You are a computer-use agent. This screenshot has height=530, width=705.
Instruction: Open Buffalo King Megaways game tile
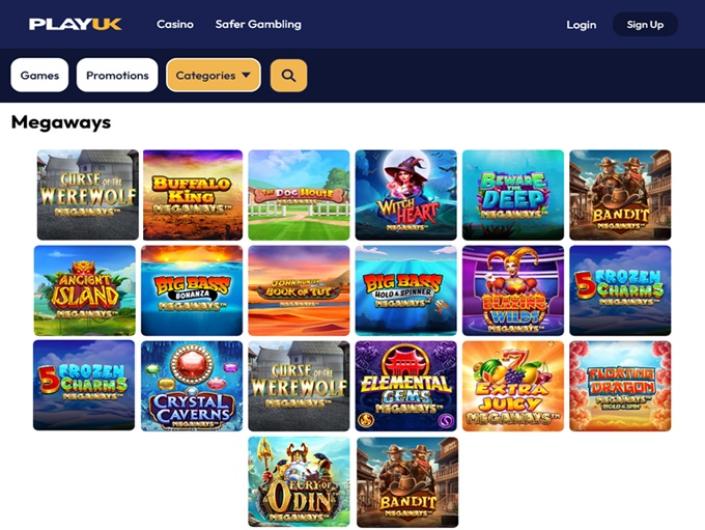pos(192,195)
